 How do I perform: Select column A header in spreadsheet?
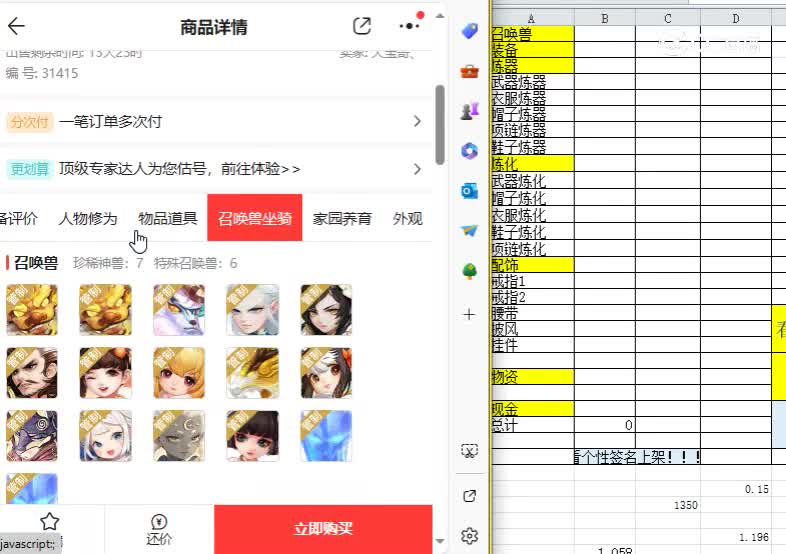click(532, 19)
